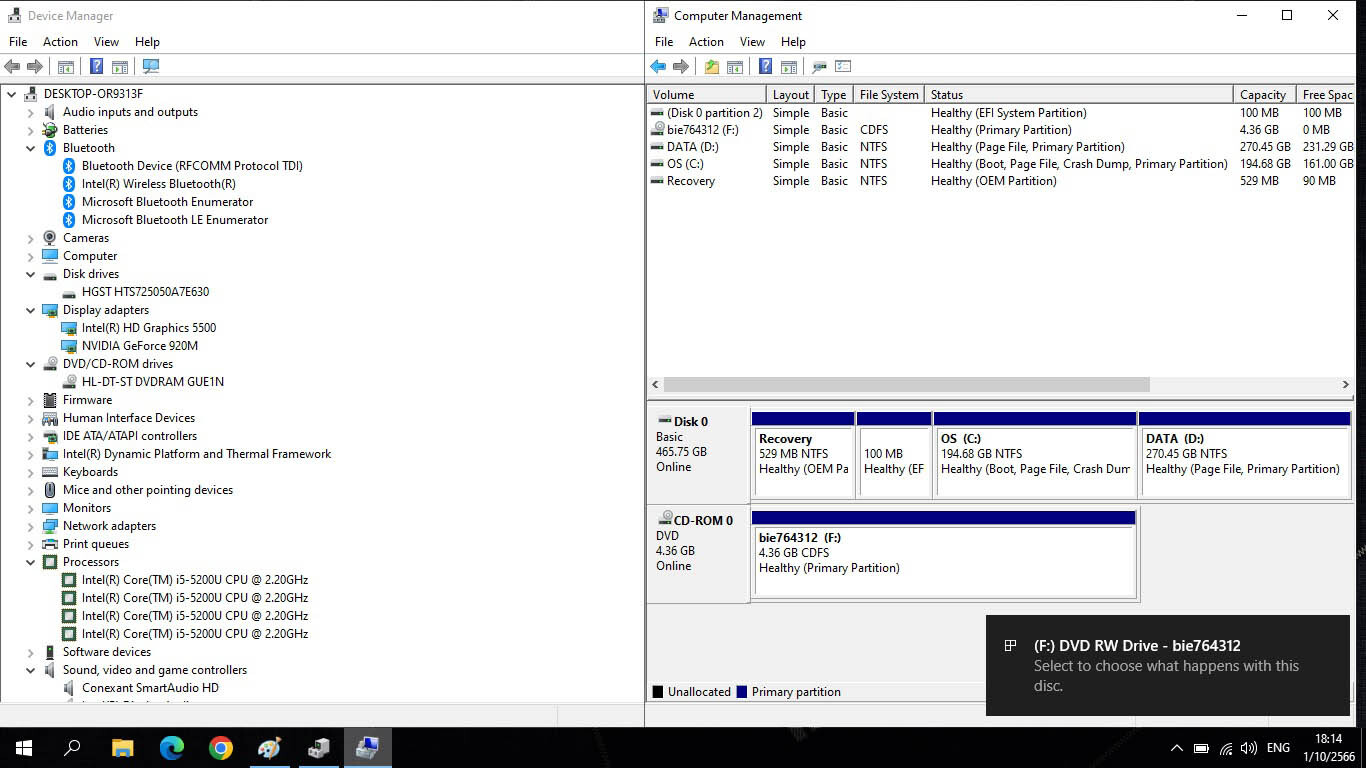
Task: Open File Explorer from the taskbar
Action: (x=123, y=747)
